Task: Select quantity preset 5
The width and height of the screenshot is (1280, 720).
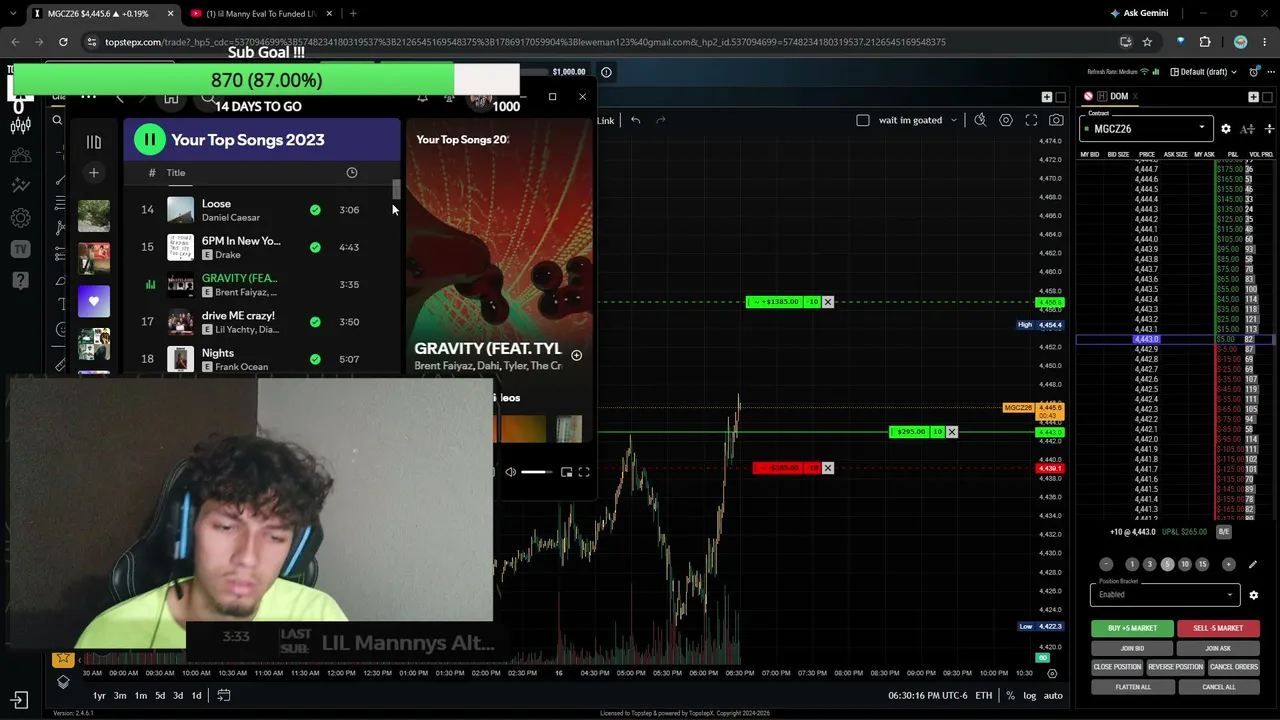Action: tap(1167, 564)
